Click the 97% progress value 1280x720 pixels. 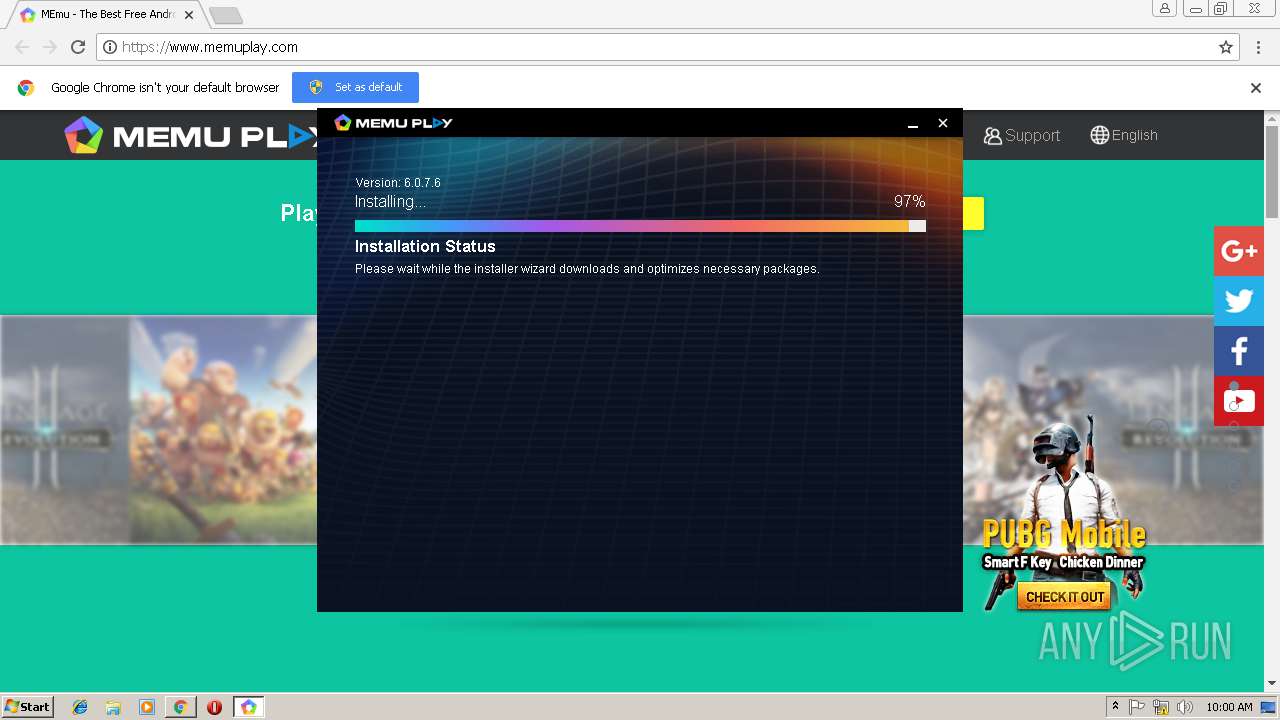click(x=910, y=201)
